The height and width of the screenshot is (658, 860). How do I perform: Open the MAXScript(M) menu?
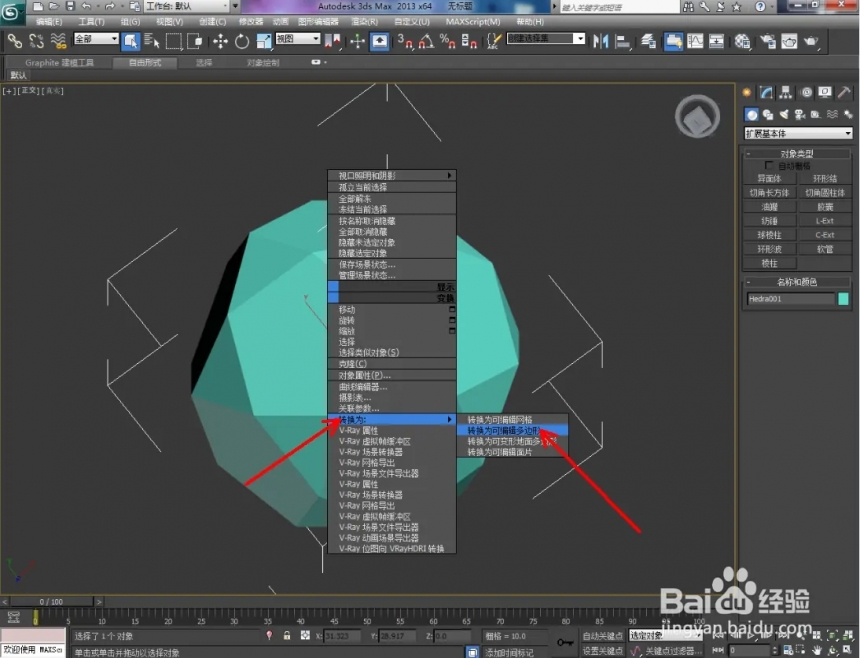click(x=473, y=22)
